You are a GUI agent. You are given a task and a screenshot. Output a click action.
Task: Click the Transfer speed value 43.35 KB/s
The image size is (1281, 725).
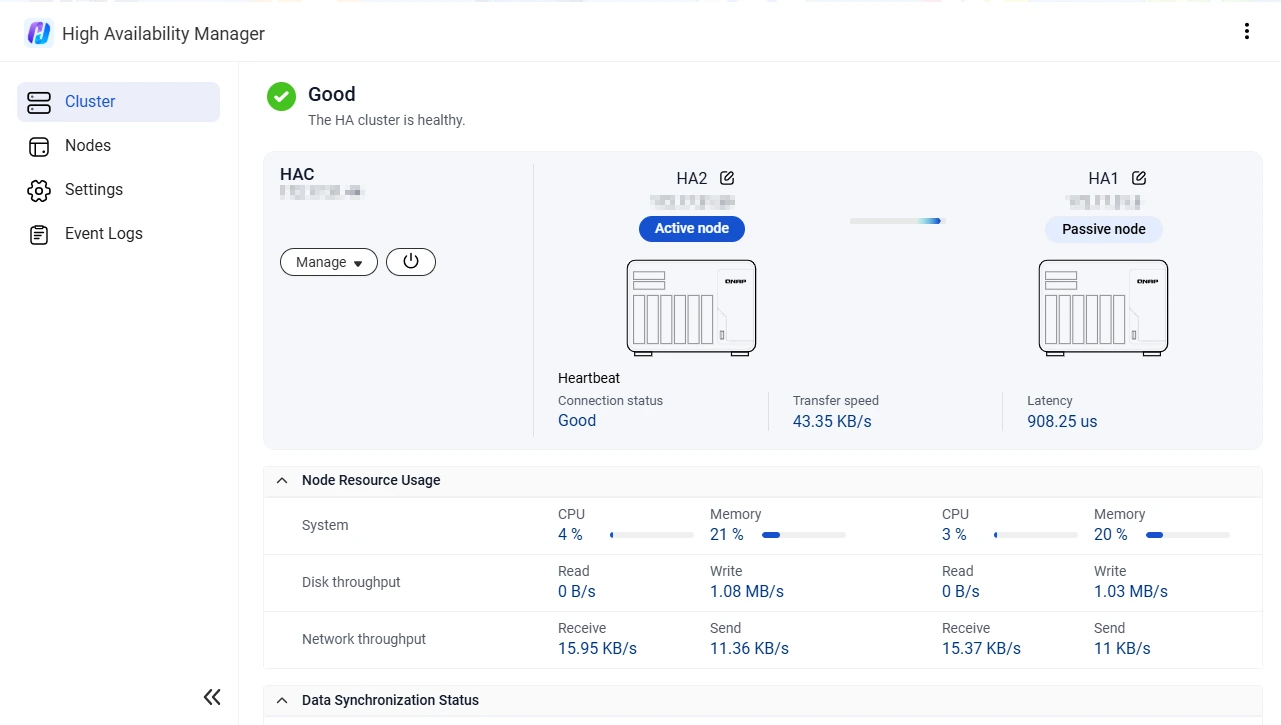832,421
